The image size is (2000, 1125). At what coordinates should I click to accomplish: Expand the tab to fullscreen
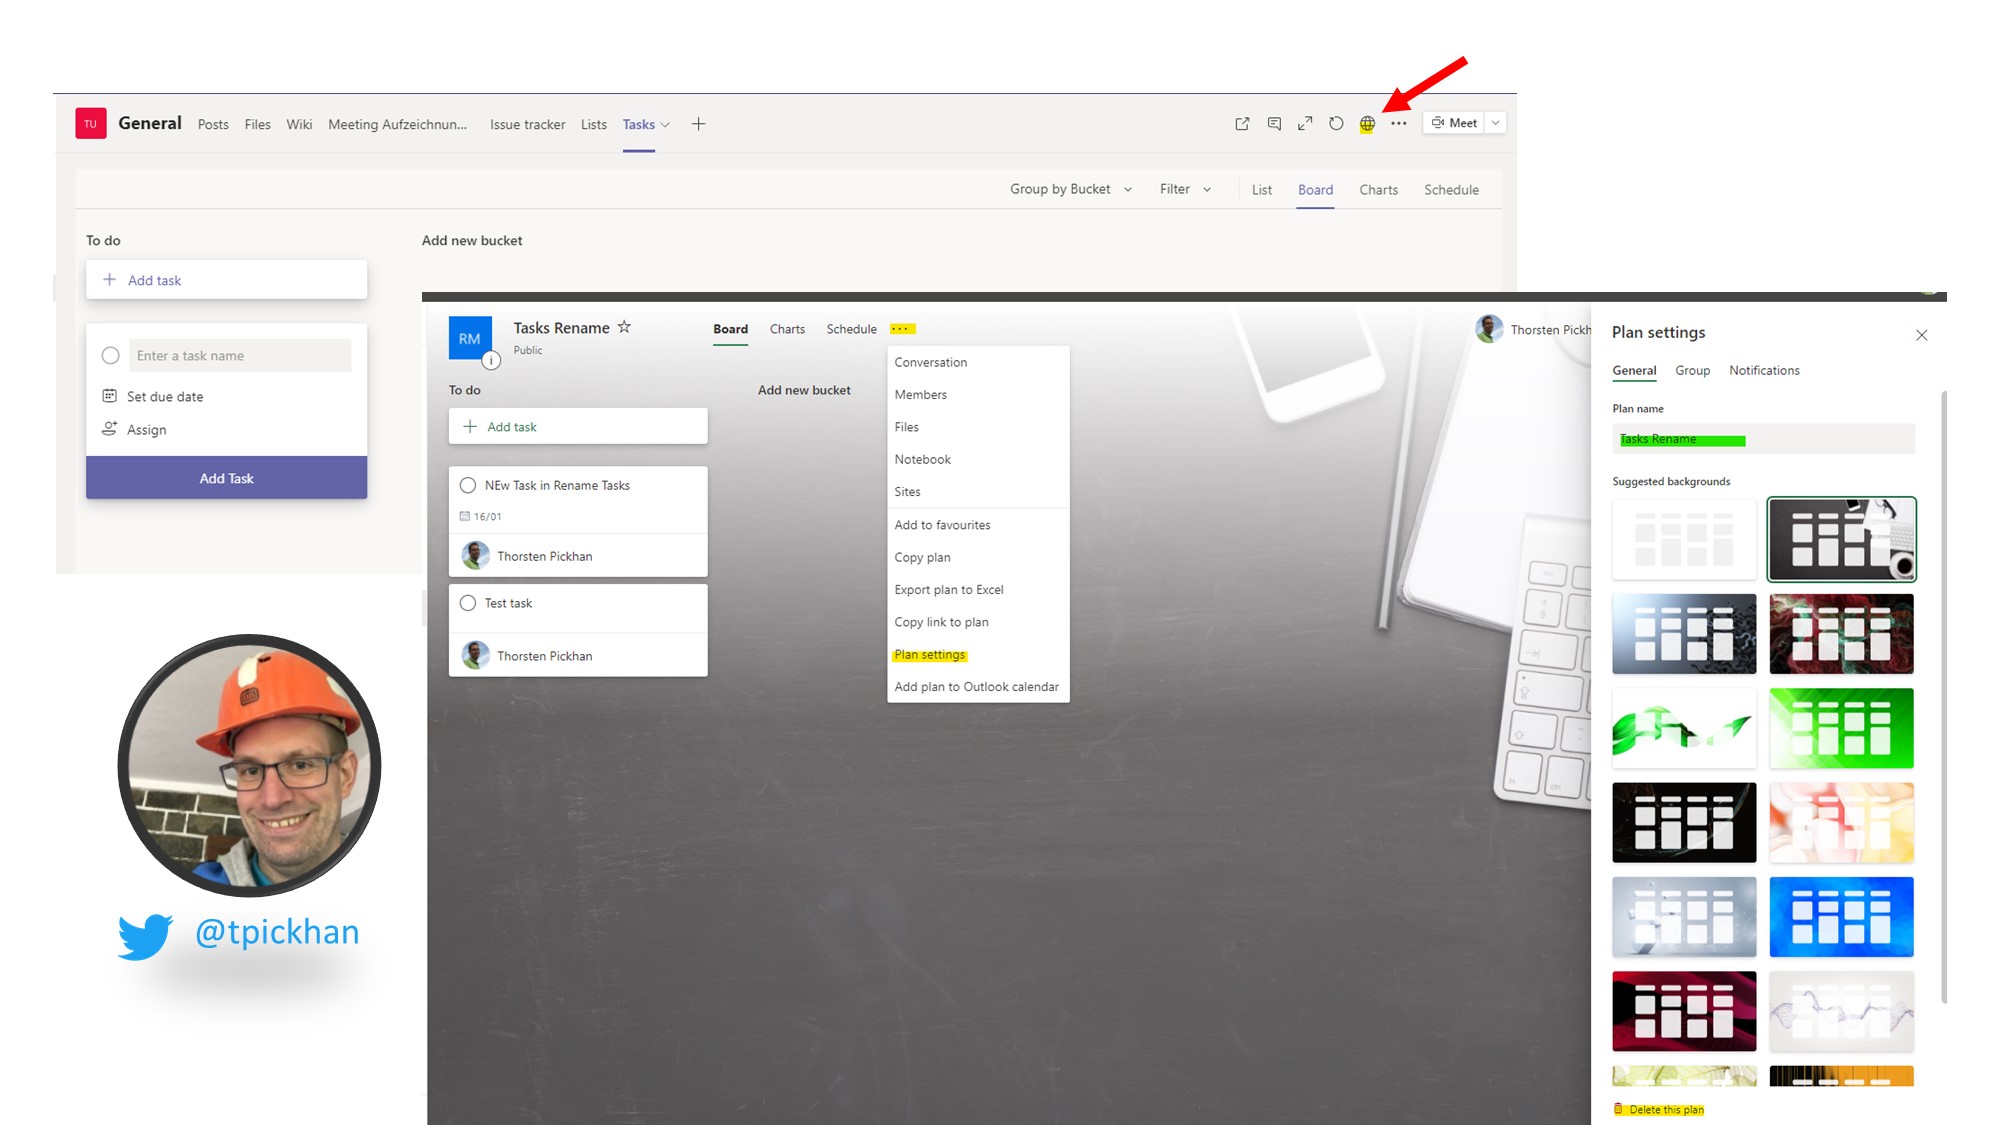point(1305,123)
